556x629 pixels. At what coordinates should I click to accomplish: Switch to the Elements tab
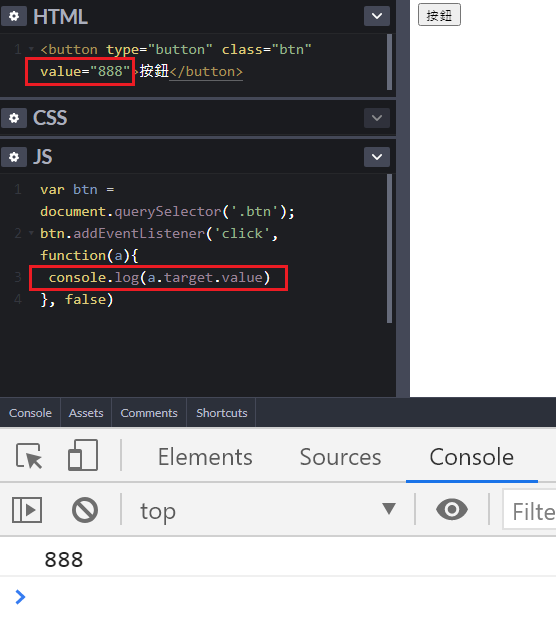pos(205,457)
